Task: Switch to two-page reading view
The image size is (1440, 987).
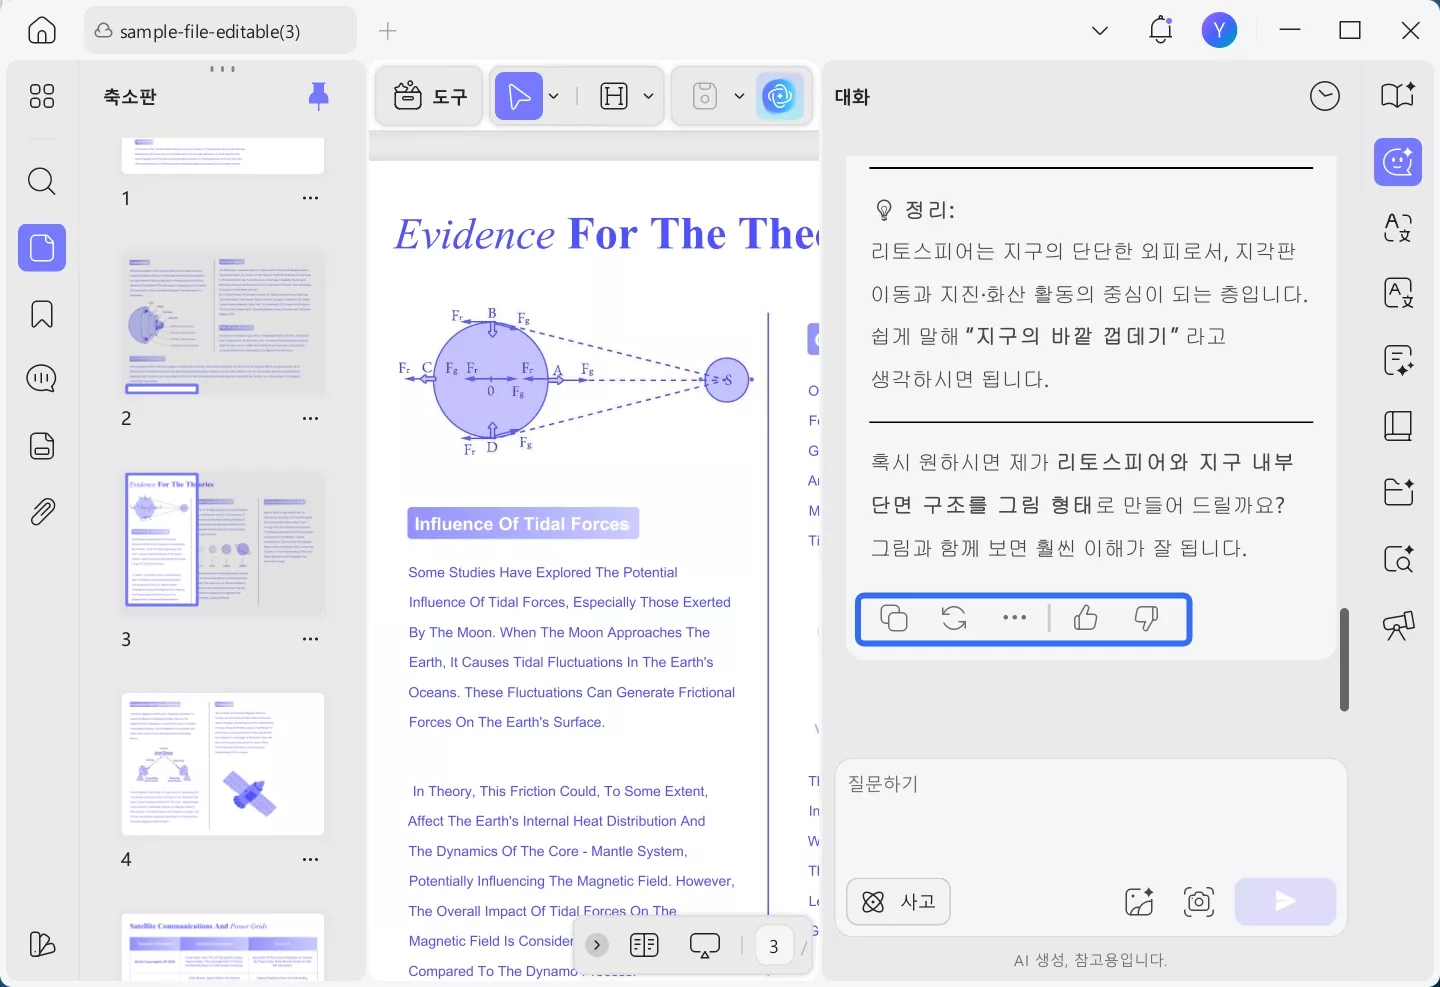Action: point(645,945)
